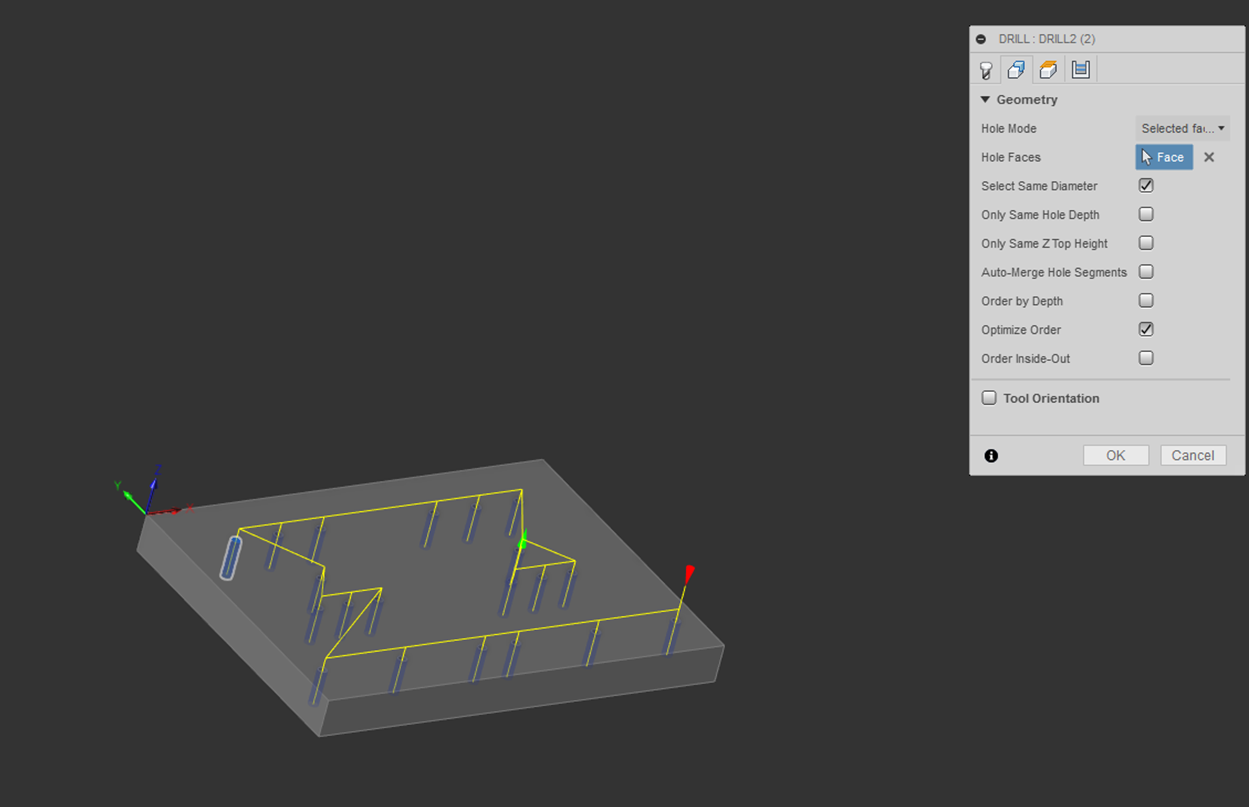Enable Only Same Hole Depth
This screenshot has width=1249, height=807.
(1146, 214)
